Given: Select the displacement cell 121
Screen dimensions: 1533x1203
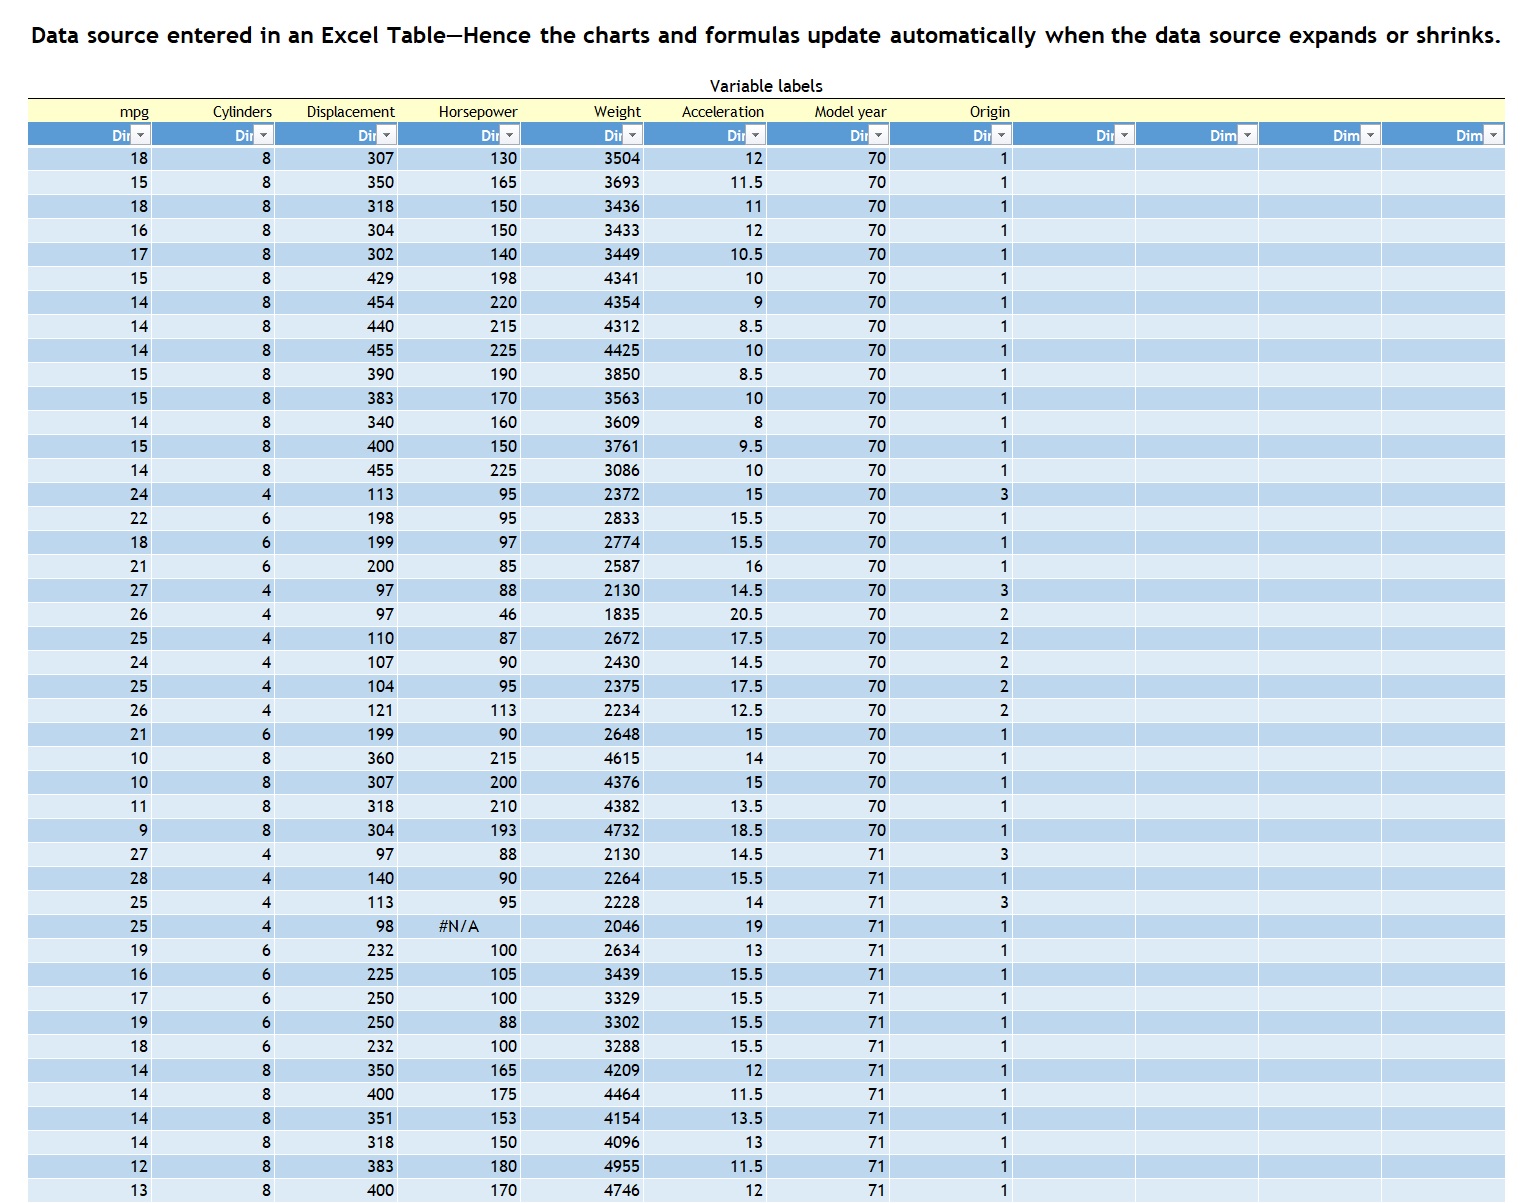Looking at the screenshot, I should point(336,710).
